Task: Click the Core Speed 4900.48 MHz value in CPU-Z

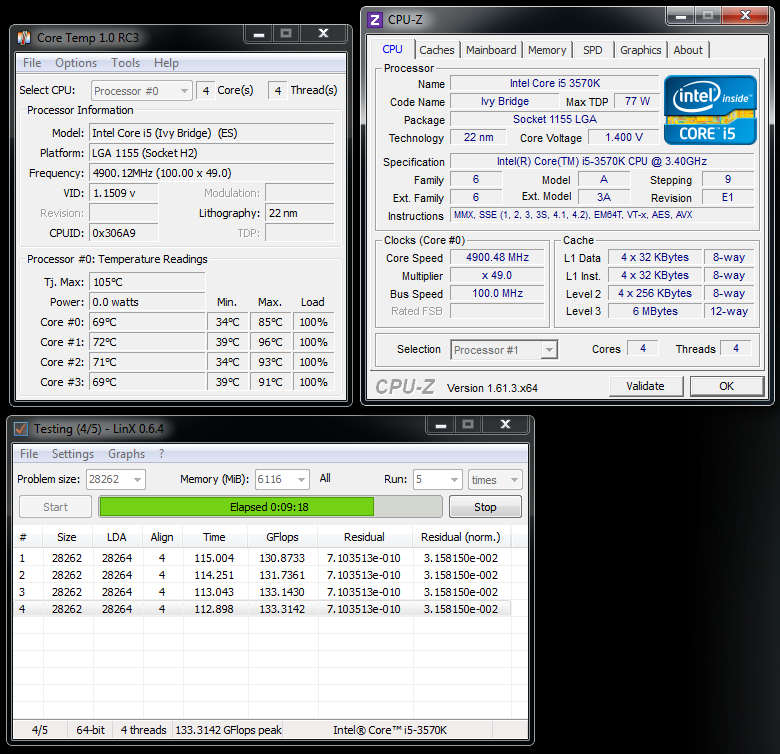Action: 497,257
